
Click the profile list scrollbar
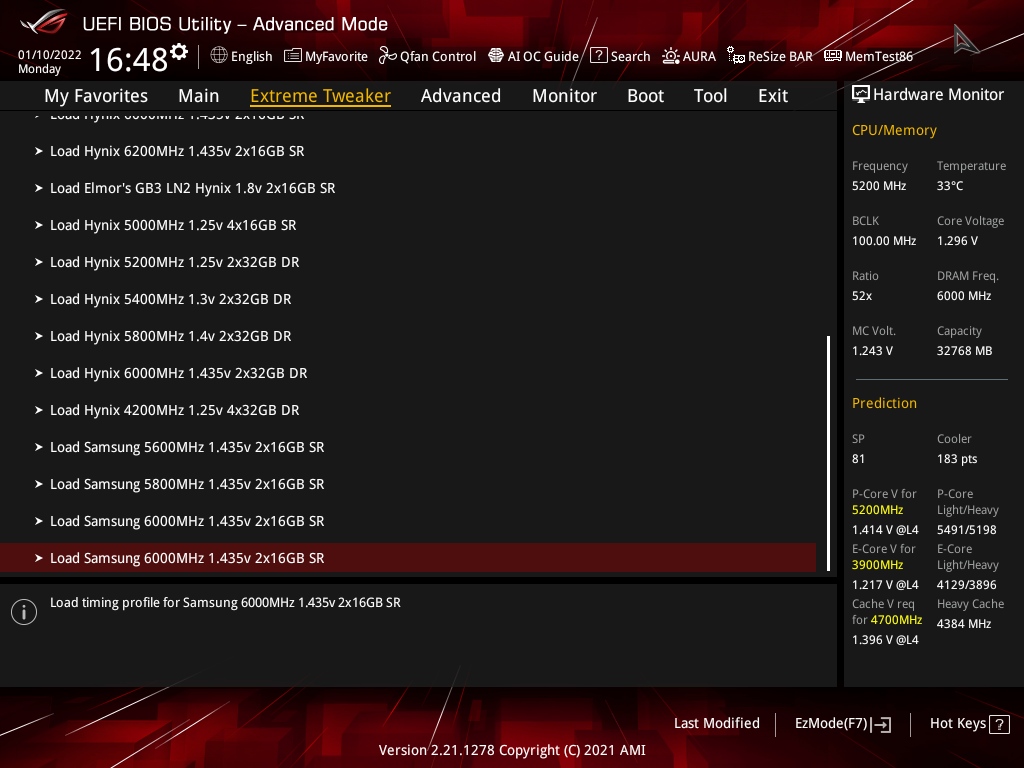point(828,453)
